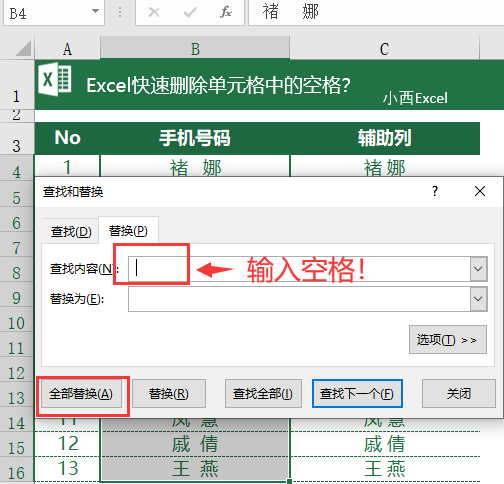Click Find All button 查找全部(I)

point(263,394)
